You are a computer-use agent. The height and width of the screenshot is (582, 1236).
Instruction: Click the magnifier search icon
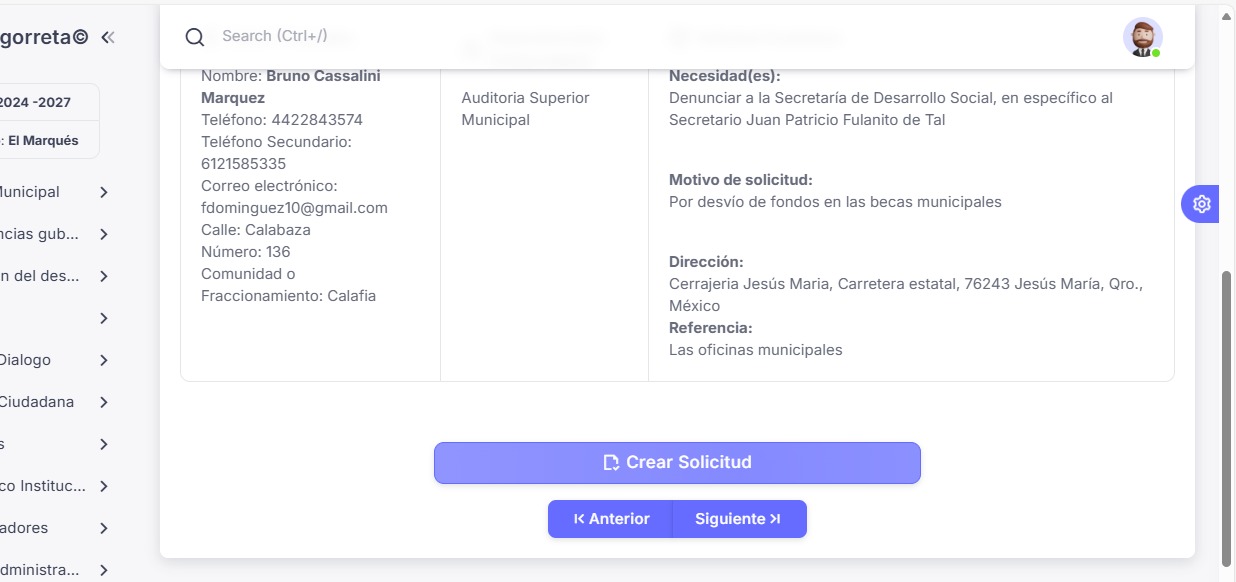click(195, 37)
